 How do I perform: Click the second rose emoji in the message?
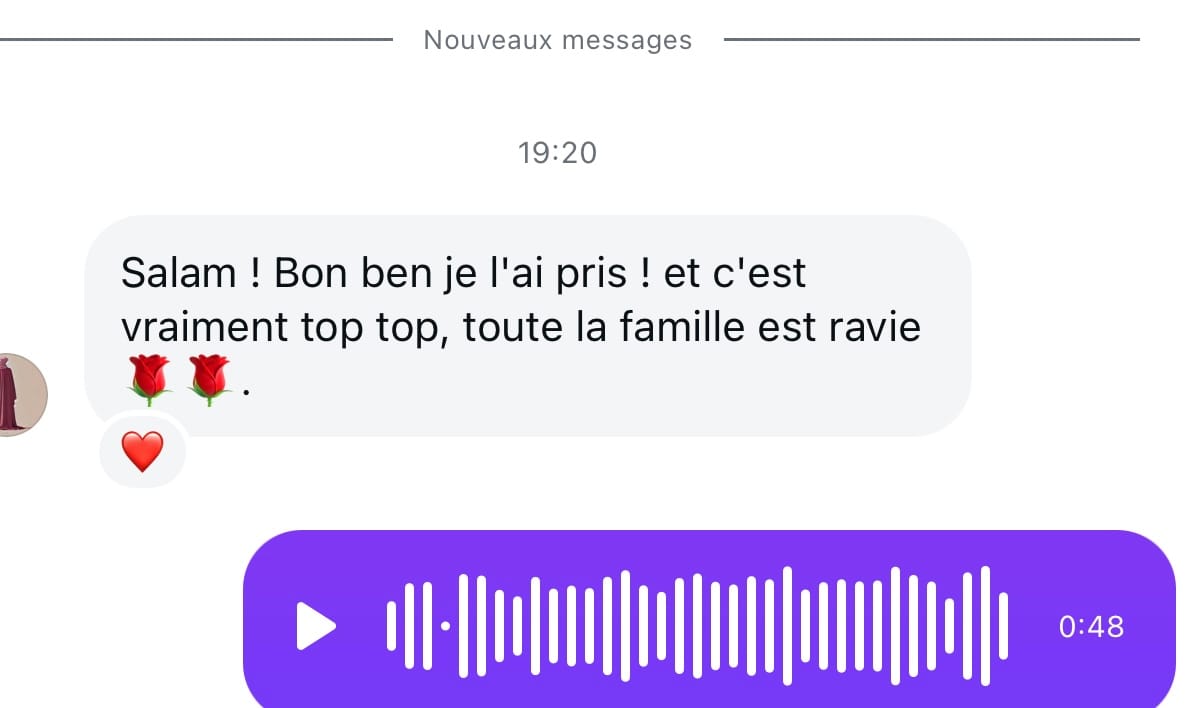[x=210, y=380]
